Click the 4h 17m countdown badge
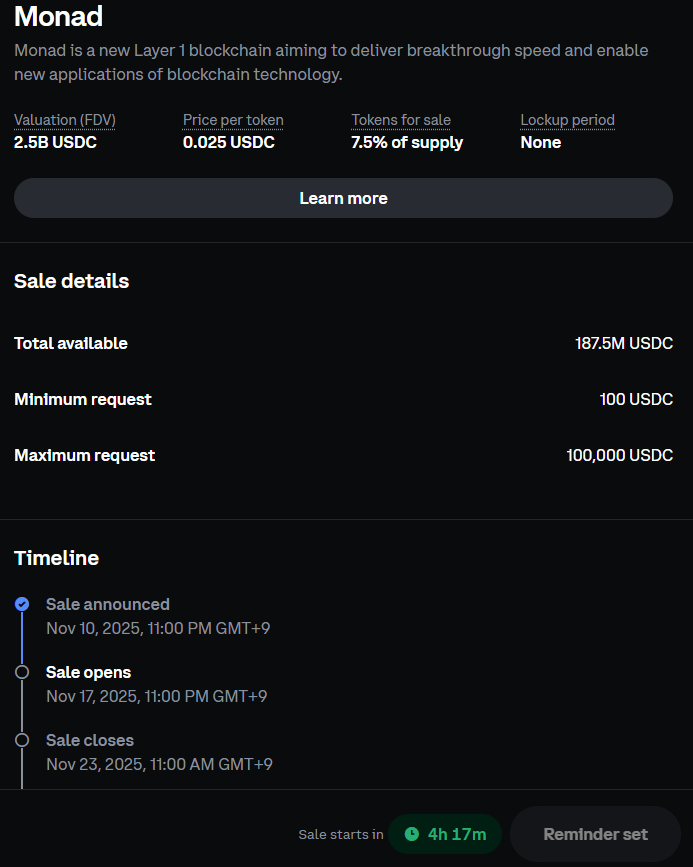The image size is (693, 867). click(445, 834)
